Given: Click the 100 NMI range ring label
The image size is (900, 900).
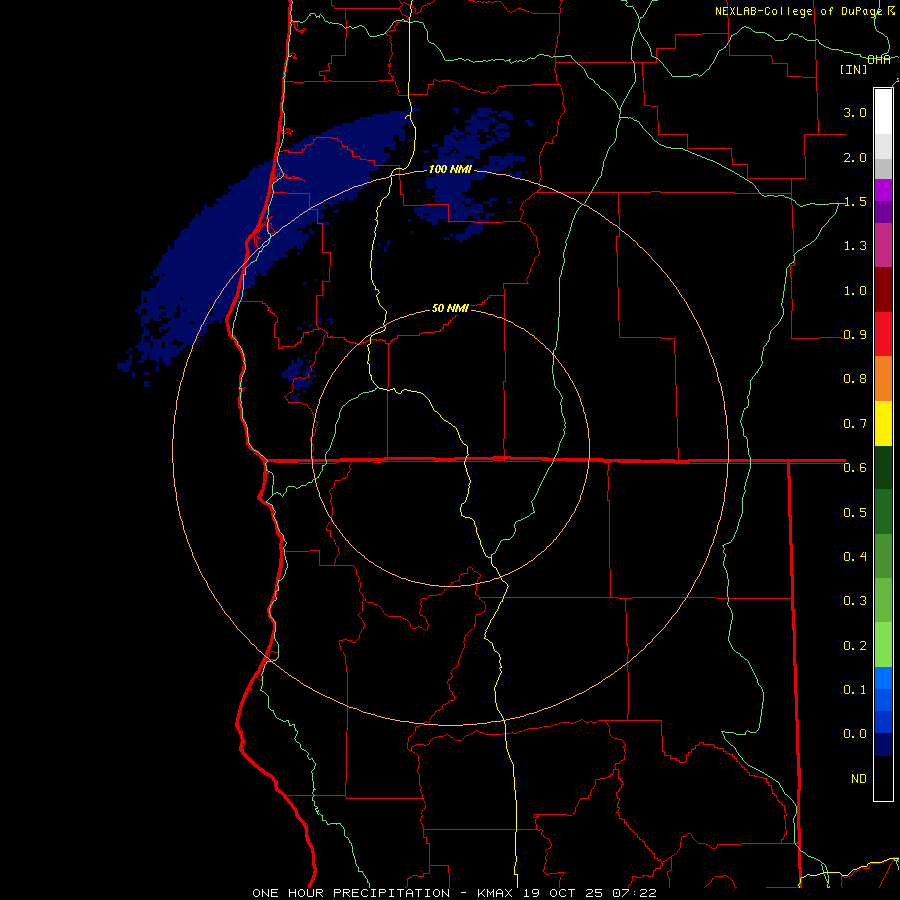Looking at the screenshot, I should (x=450, y=169).
